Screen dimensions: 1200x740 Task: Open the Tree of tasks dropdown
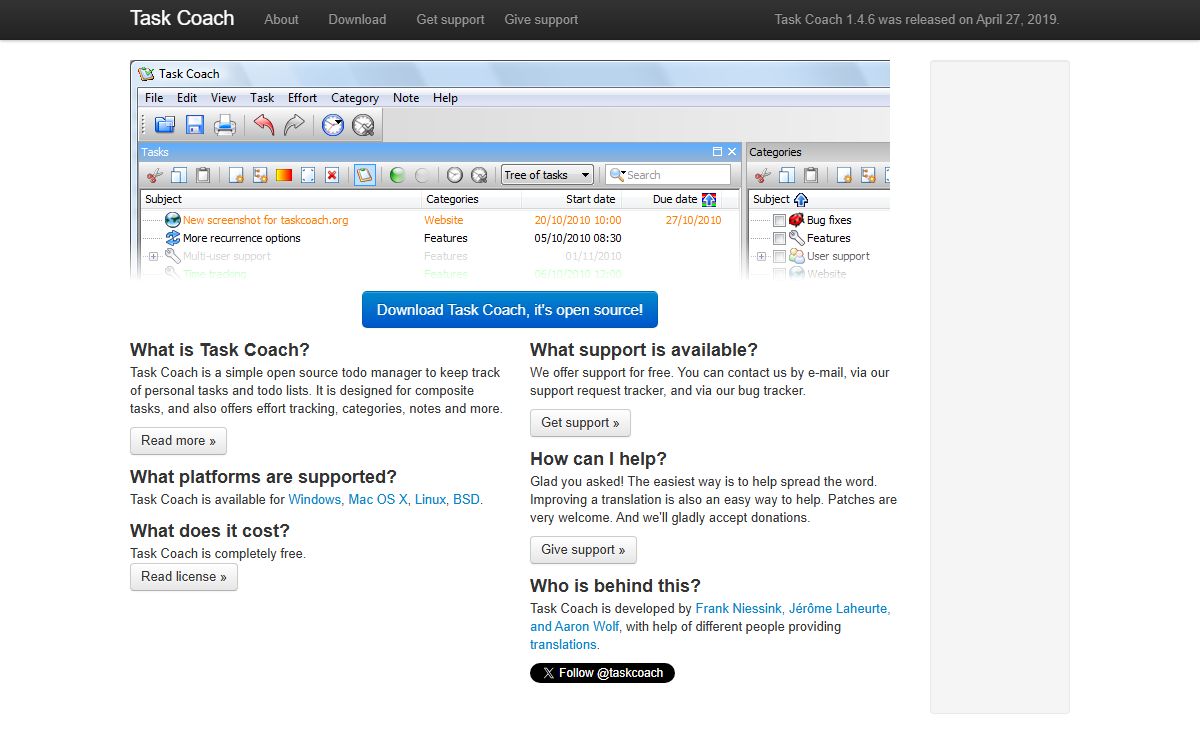tap(547, 175)
